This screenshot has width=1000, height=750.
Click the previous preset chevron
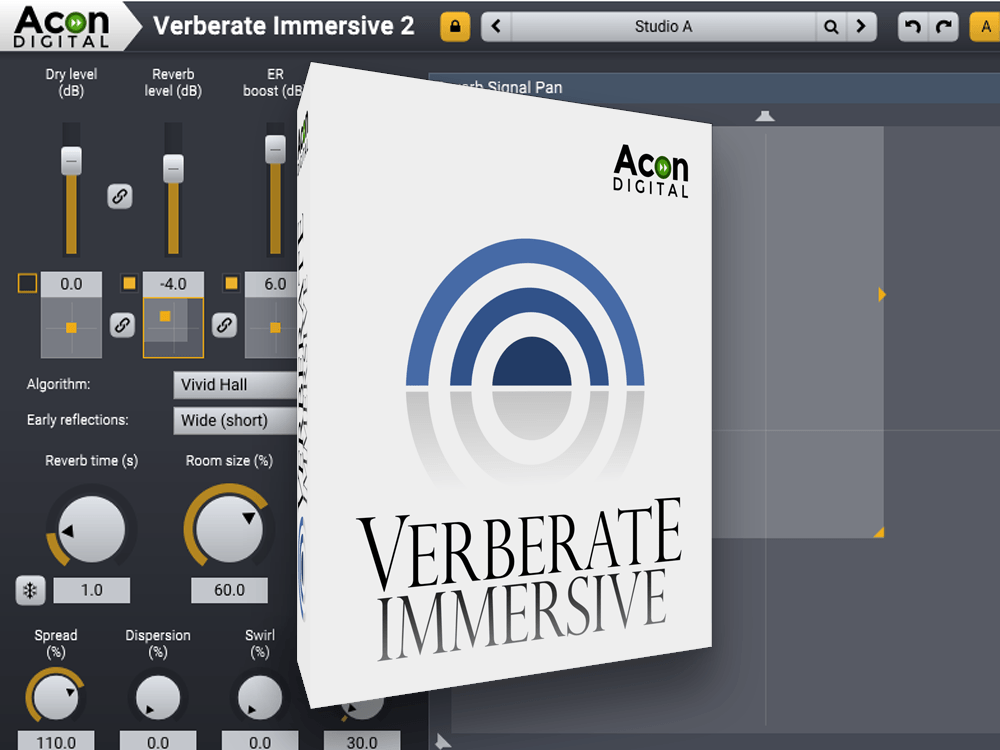pos(497,26)
